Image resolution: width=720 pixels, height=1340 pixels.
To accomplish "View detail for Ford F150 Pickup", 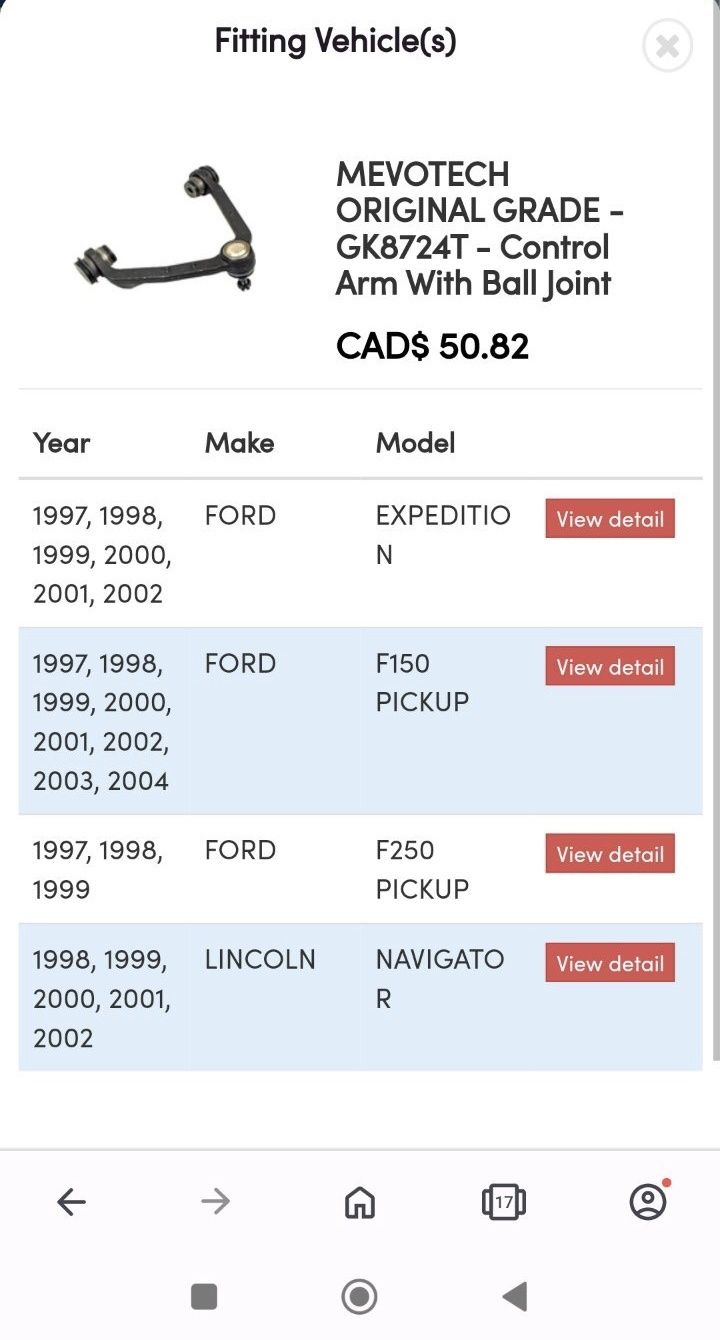I will tap(610, 667).
